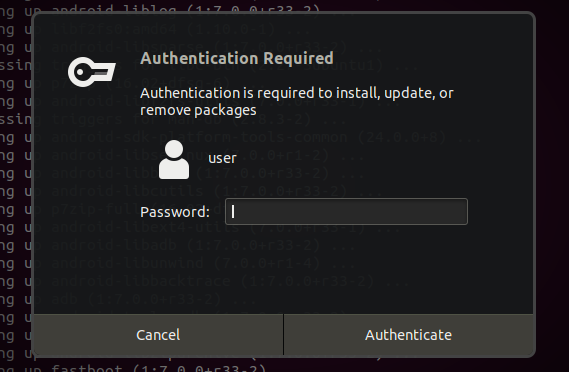Image resolution: width=569 pixels, height=372 pixels.
Task: Click the Authenticate button
Action: [x=408, y=335]
